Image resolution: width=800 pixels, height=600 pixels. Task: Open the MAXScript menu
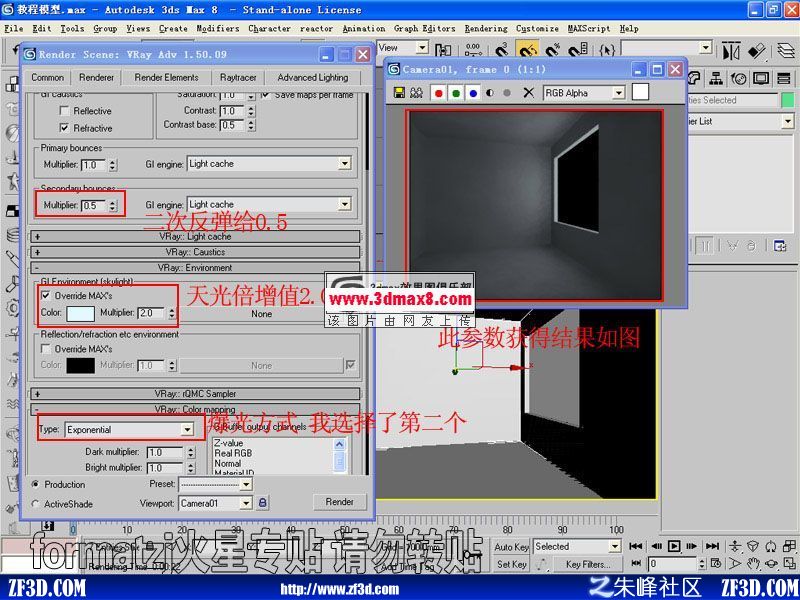click(589, 29)
